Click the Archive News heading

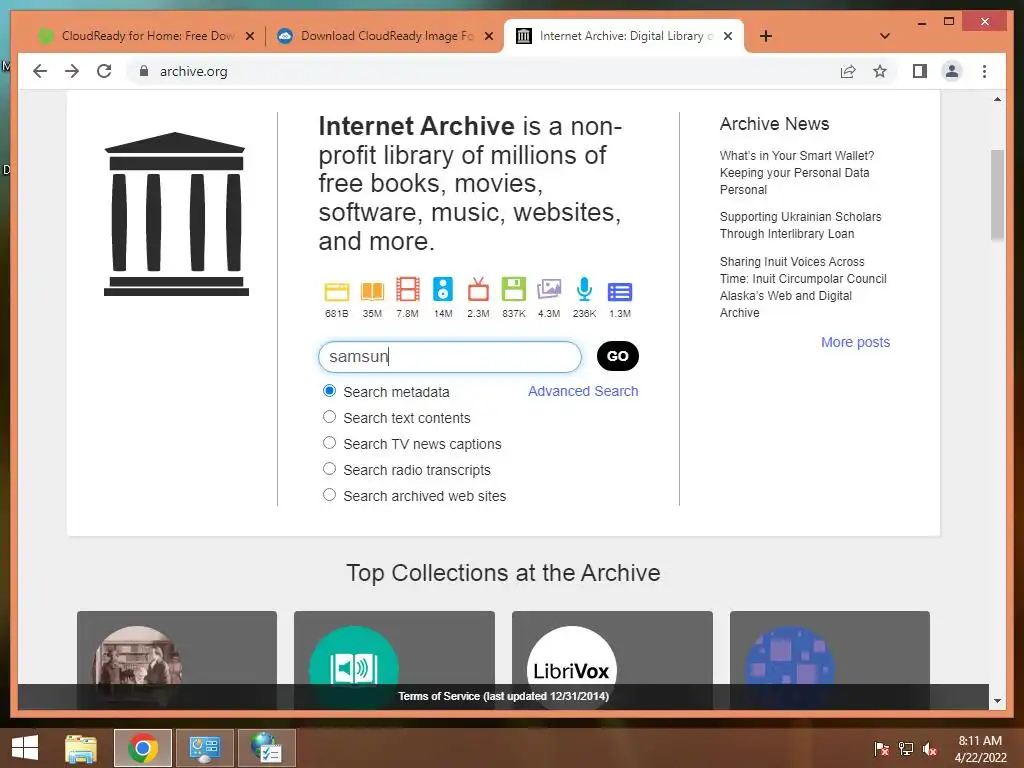tap(775, 124)
